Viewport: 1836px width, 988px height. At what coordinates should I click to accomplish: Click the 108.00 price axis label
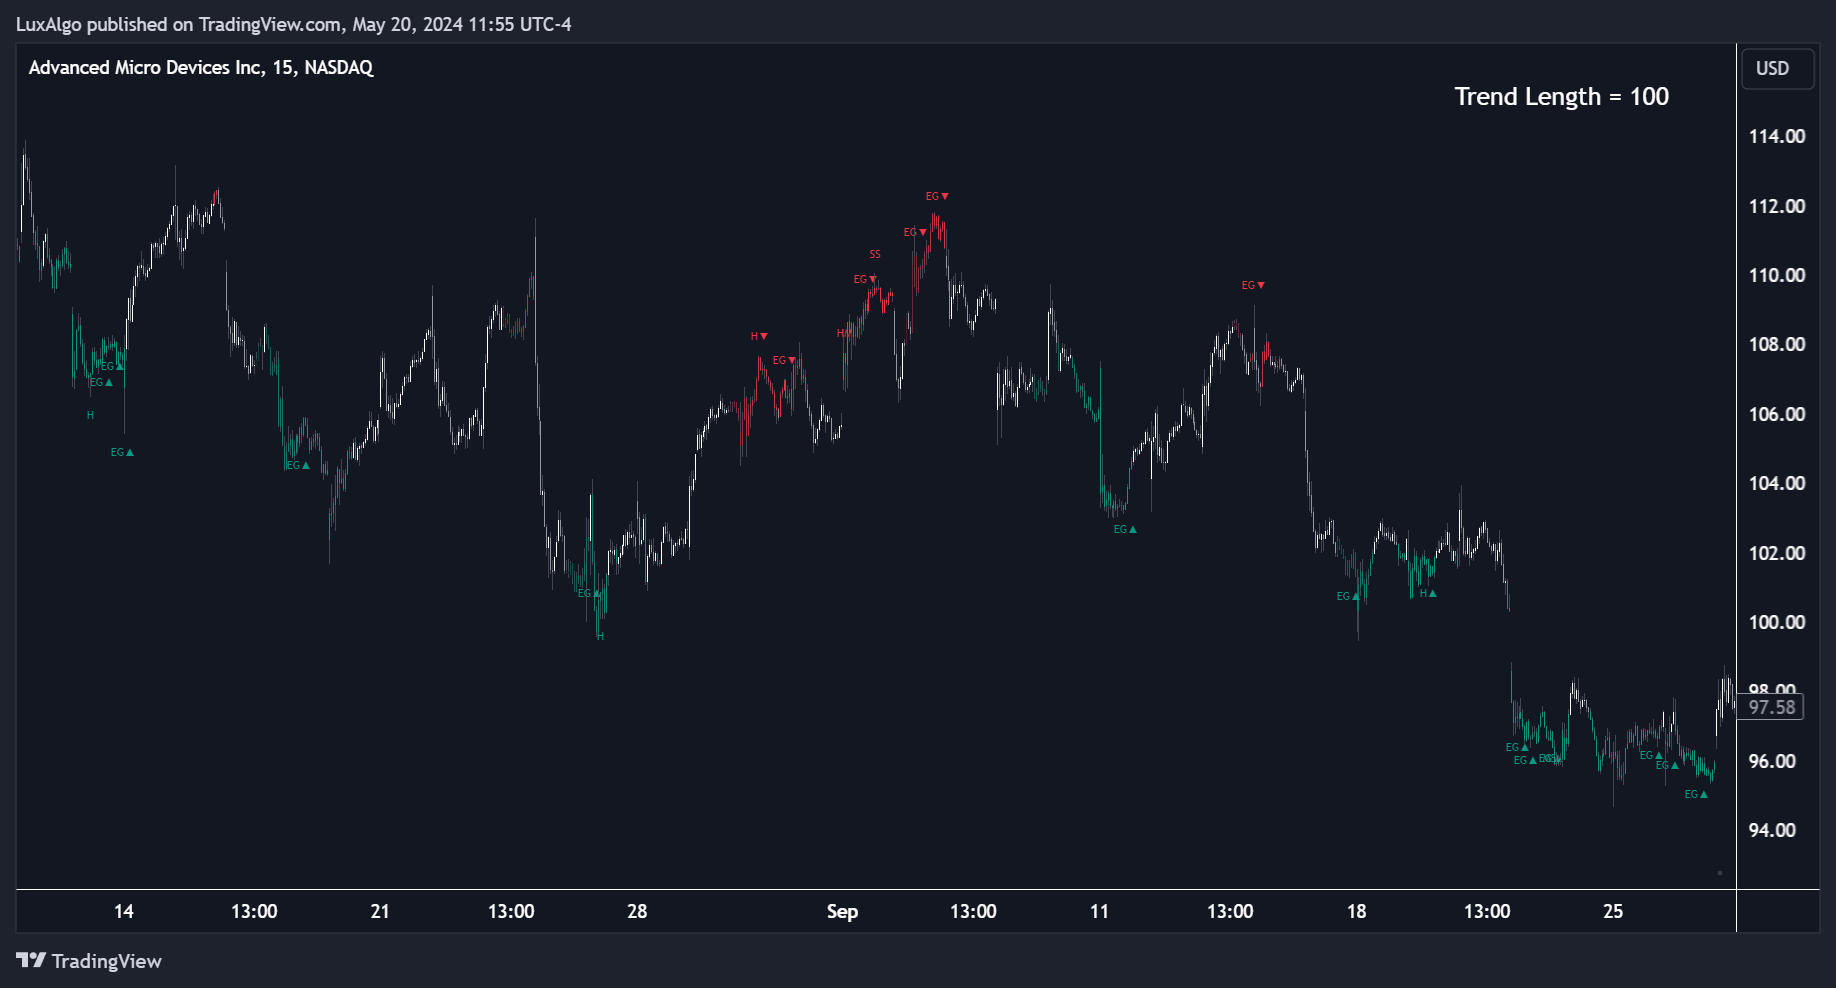(1776, 344)
